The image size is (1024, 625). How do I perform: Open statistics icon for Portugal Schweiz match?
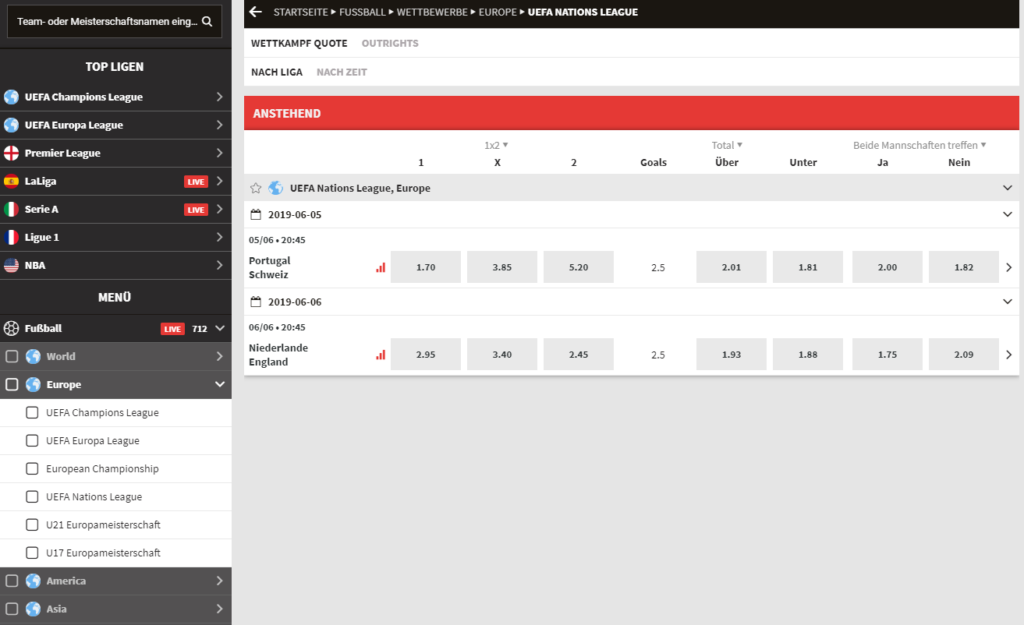(380, 267)
